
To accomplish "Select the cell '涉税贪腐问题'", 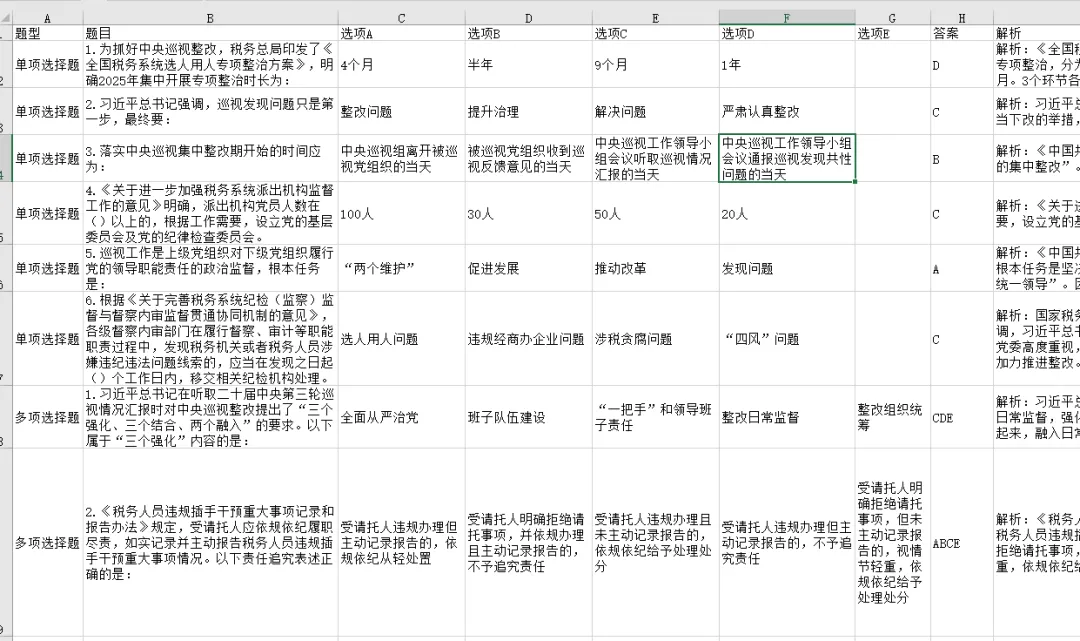I will (x=655, y=339).
